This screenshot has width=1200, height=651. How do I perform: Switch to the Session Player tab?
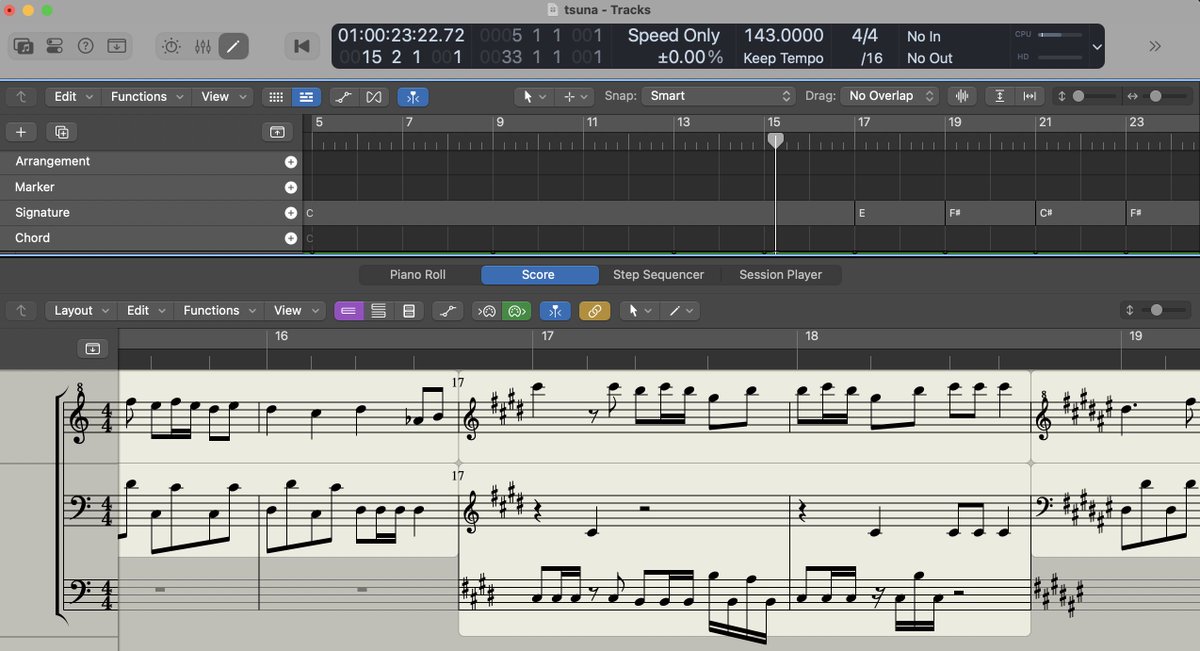[x=780, y=275]
